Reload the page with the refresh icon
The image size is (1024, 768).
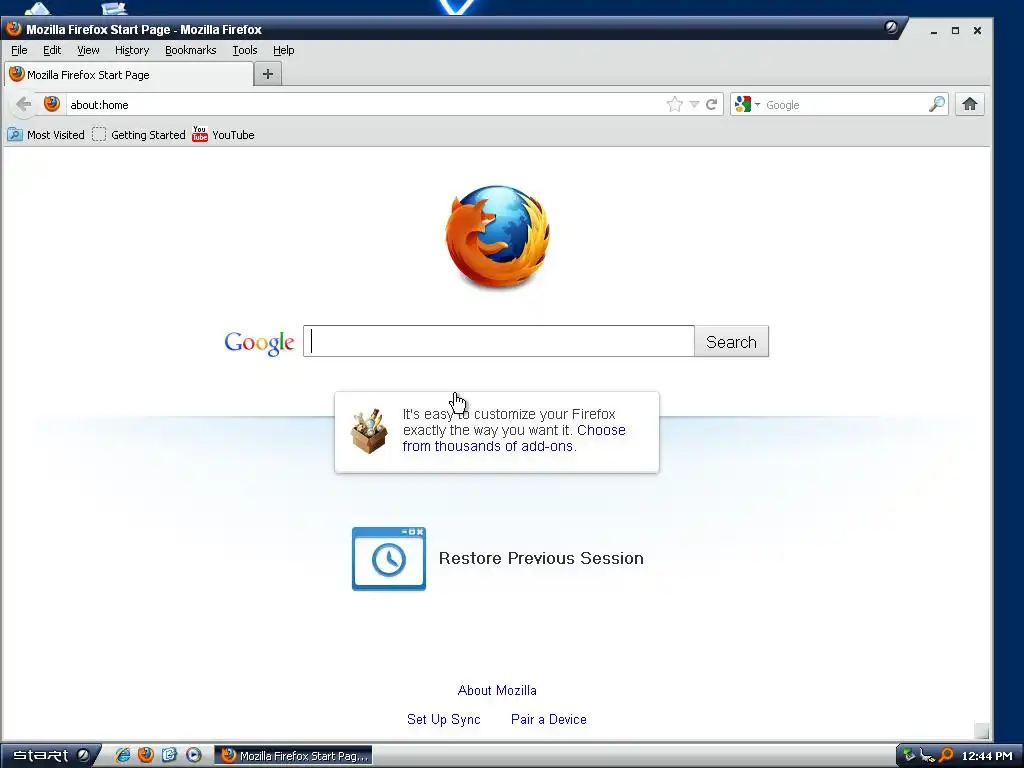(712, 104)
